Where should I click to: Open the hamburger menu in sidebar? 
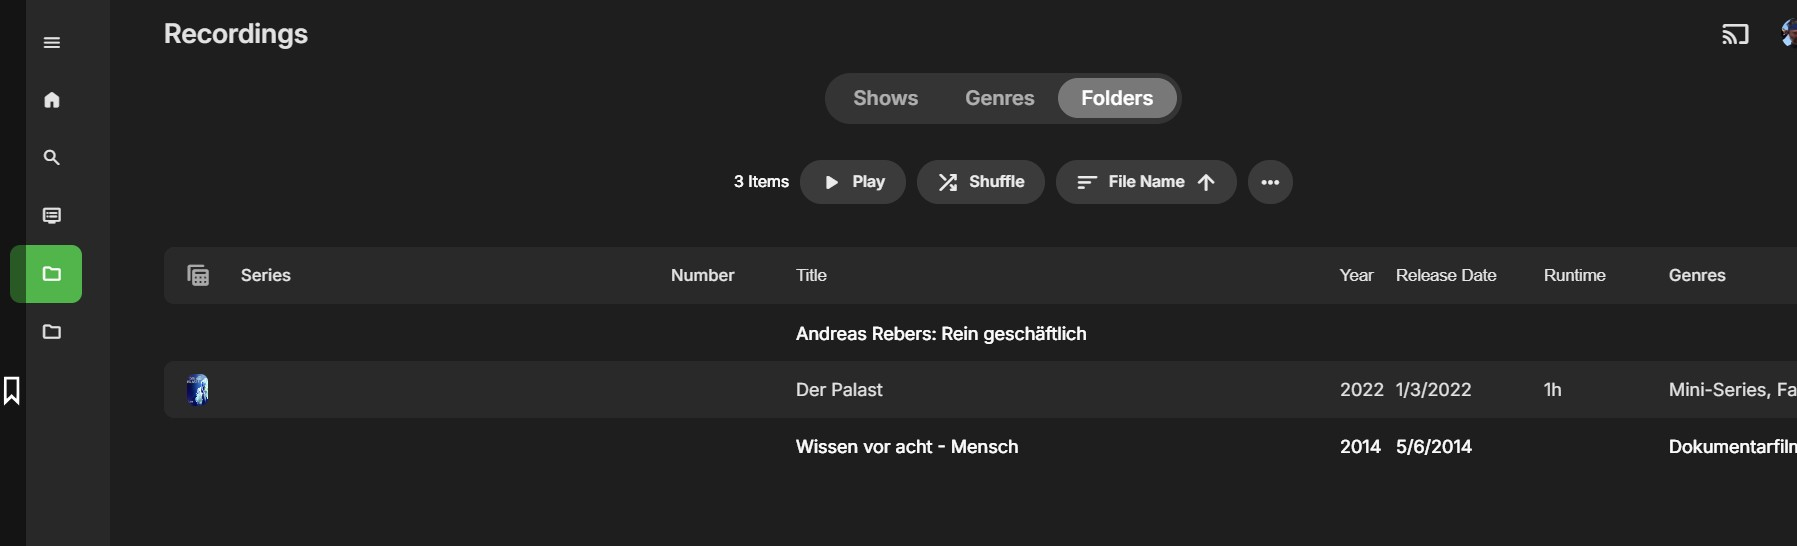(52, 42)
